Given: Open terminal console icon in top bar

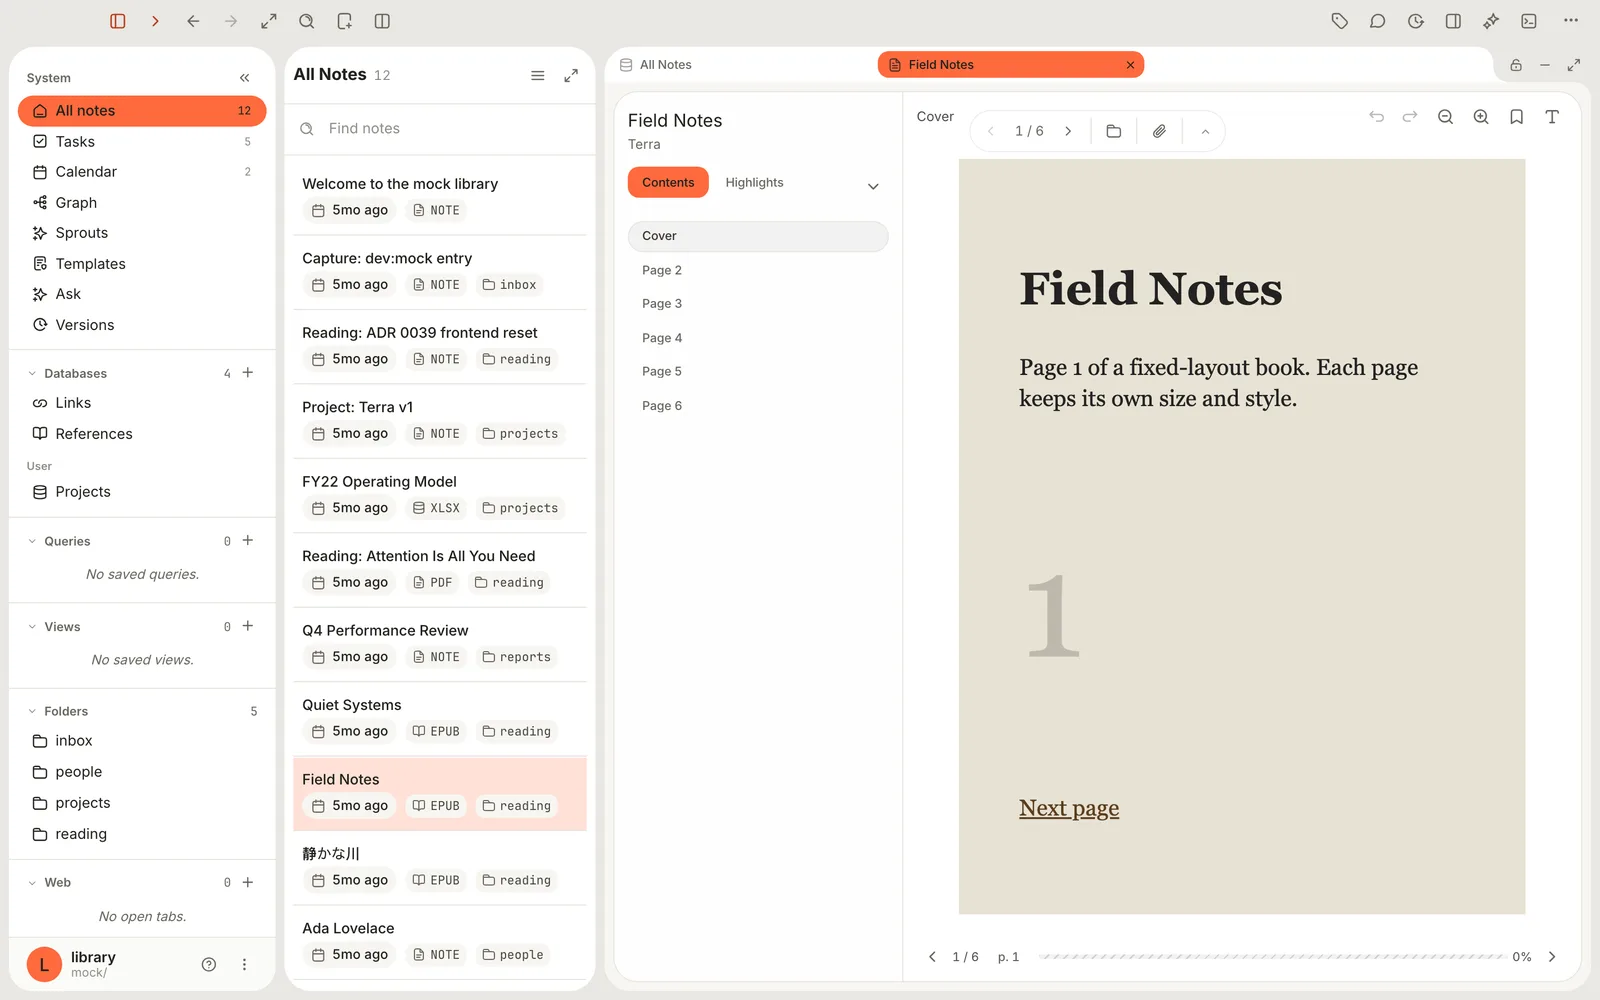Looking at the screenshot, I should pyautogui.click(x=1529, y=21).
